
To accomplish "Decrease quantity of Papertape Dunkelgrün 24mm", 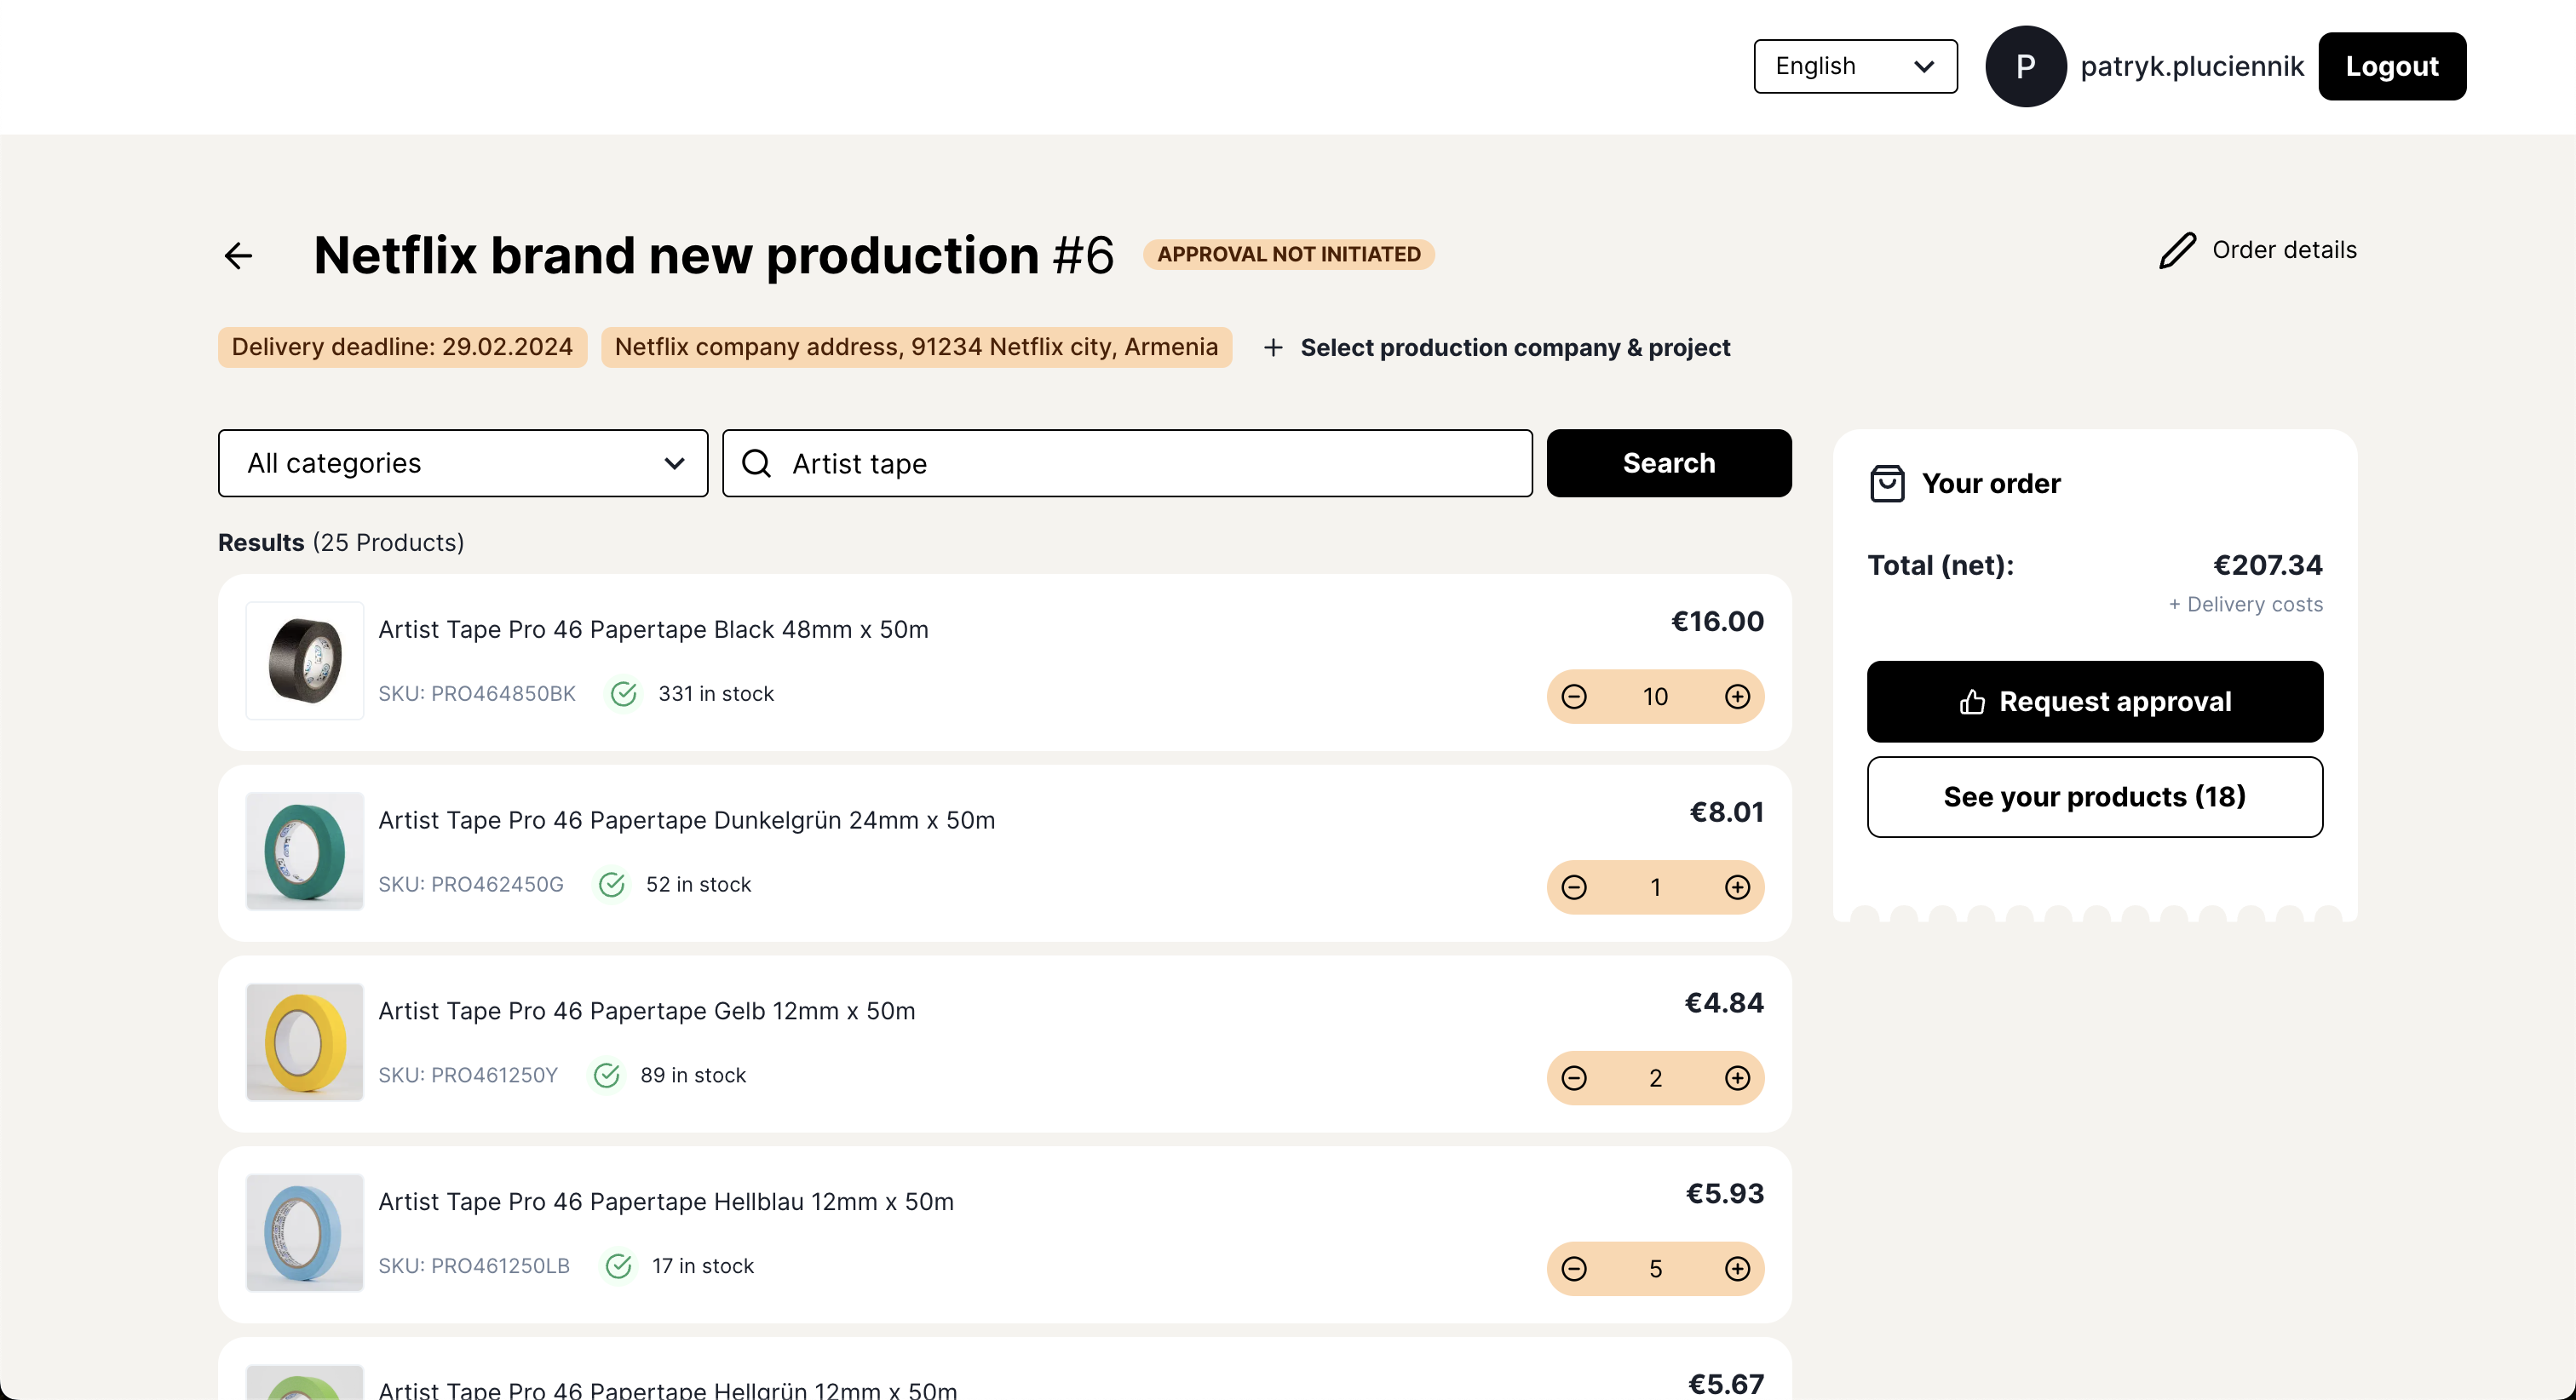I will (1574, 887).
